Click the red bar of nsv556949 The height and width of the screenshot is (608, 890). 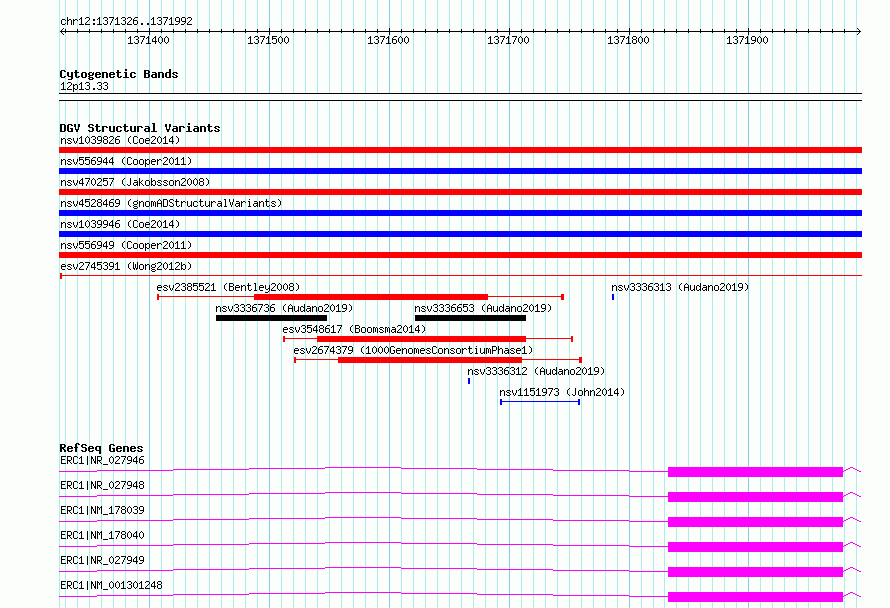tap(460, 255)
